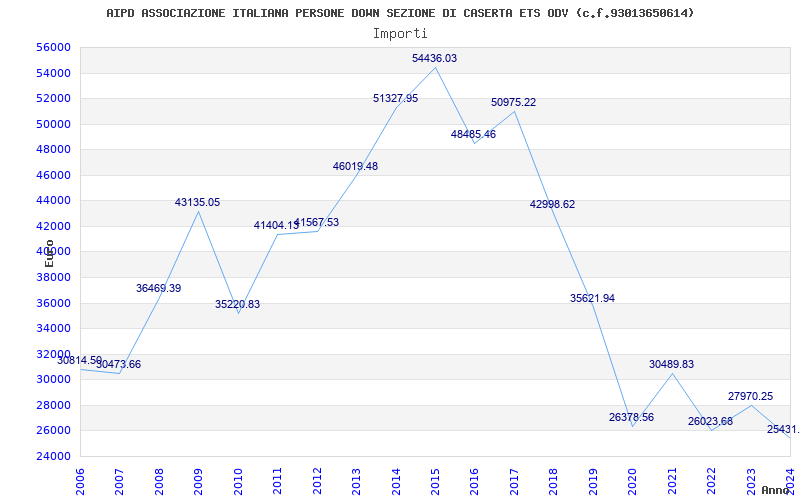Click the 38000 y-axis tick label
The image size is (800, 500).
(53, 277)
